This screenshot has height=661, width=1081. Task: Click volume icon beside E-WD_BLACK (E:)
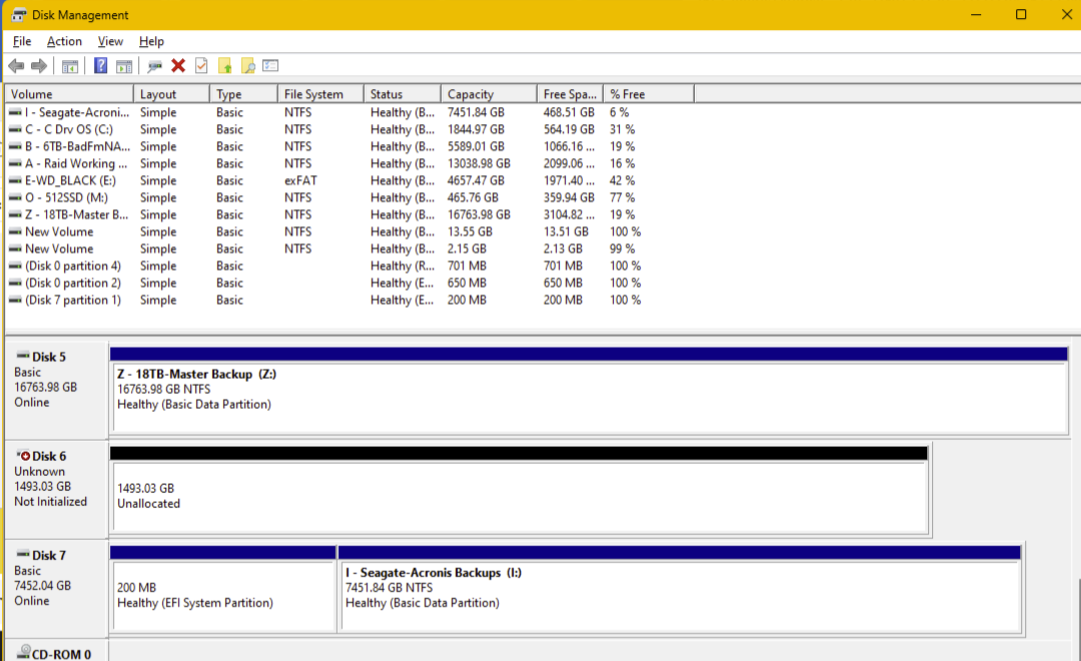[15, 181]
